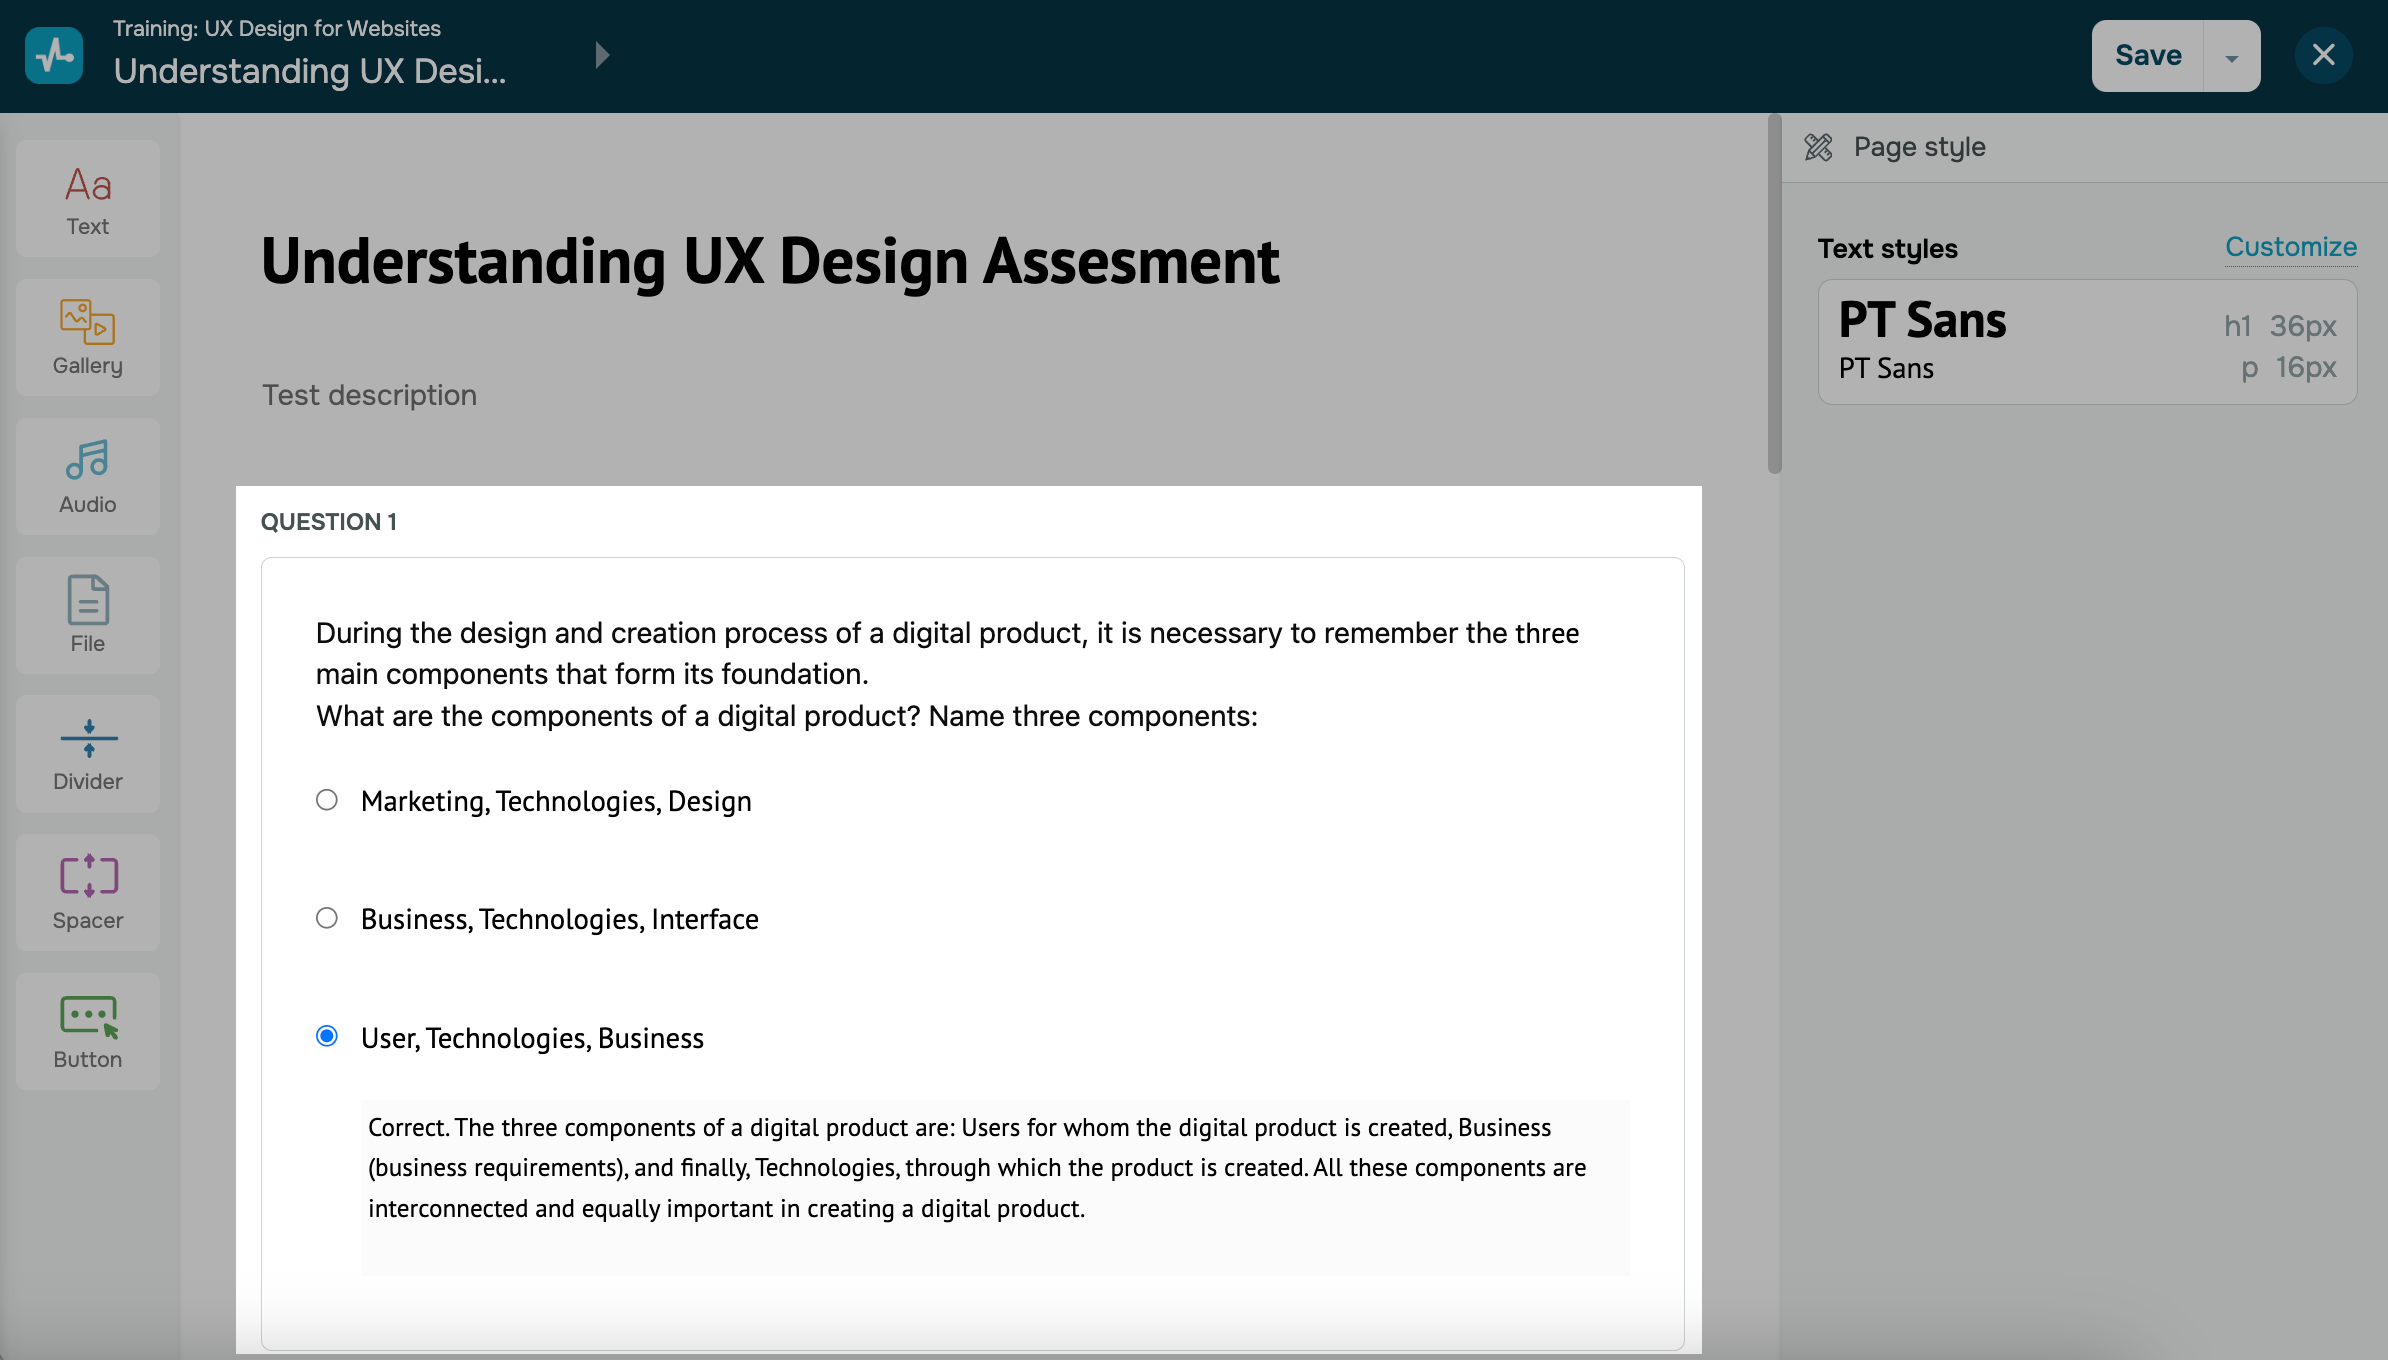This screenshot has width=2388, height=1360.
Task: Click the Page style pencil-ruler icon
Action: coord(1818,147)
